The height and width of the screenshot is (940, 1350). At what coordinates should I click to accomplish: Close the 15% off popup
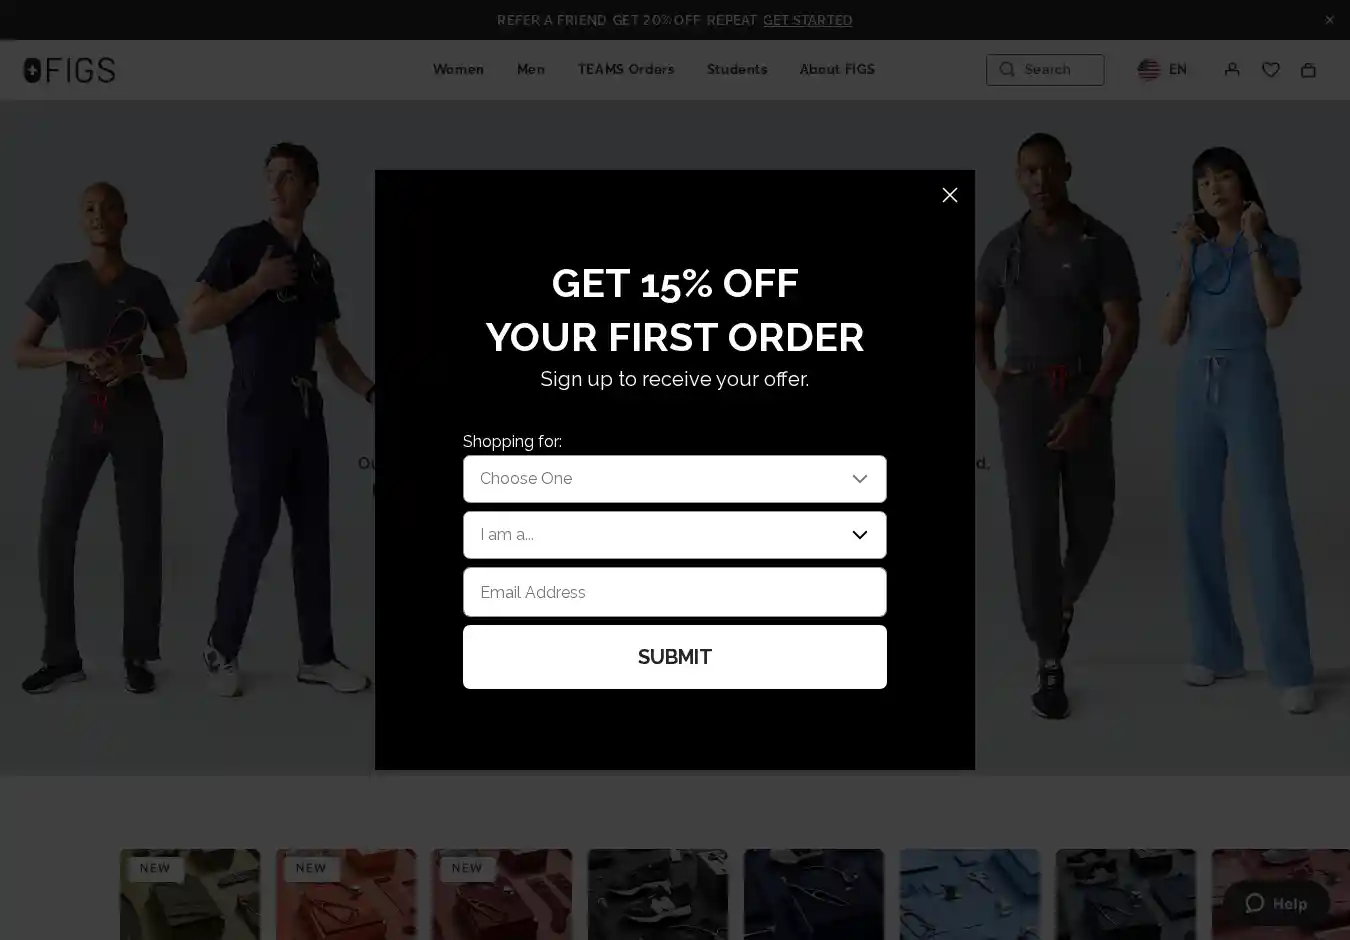[x=950, y=195]
